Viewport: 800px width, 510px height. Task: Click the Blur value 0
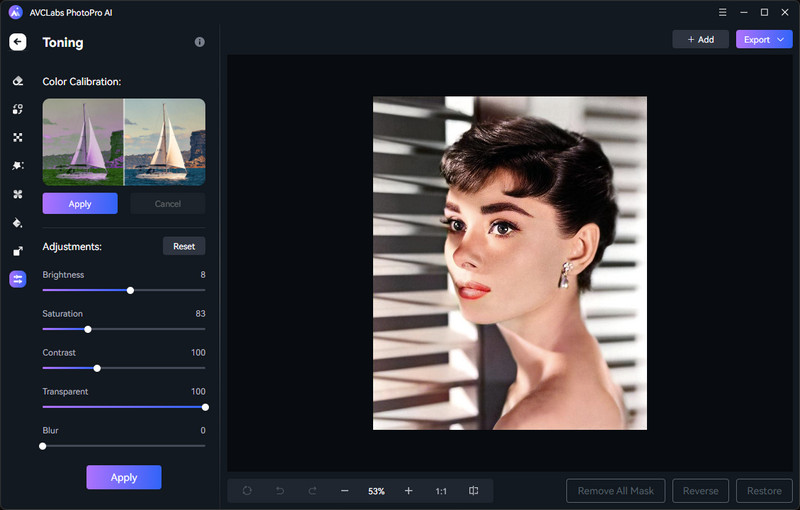click(x=203, y=430)
